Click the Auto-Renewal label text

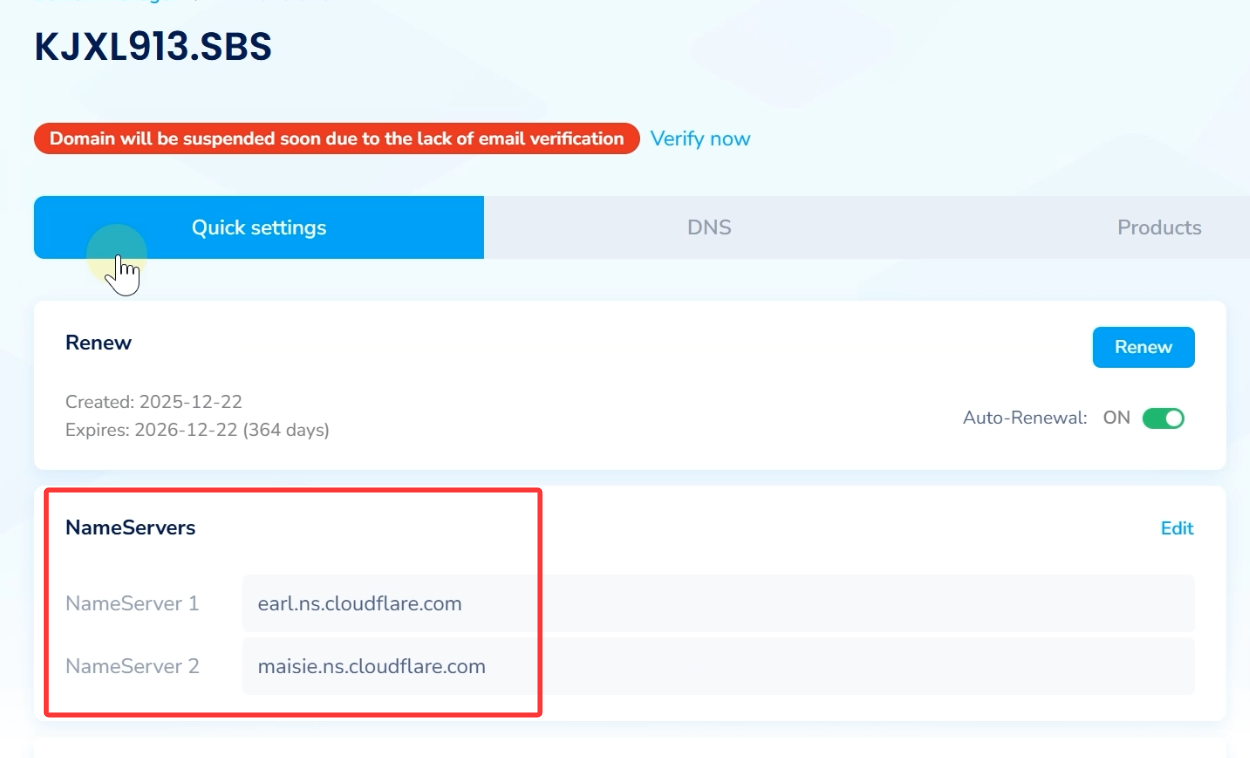(x=1024, y=418)
